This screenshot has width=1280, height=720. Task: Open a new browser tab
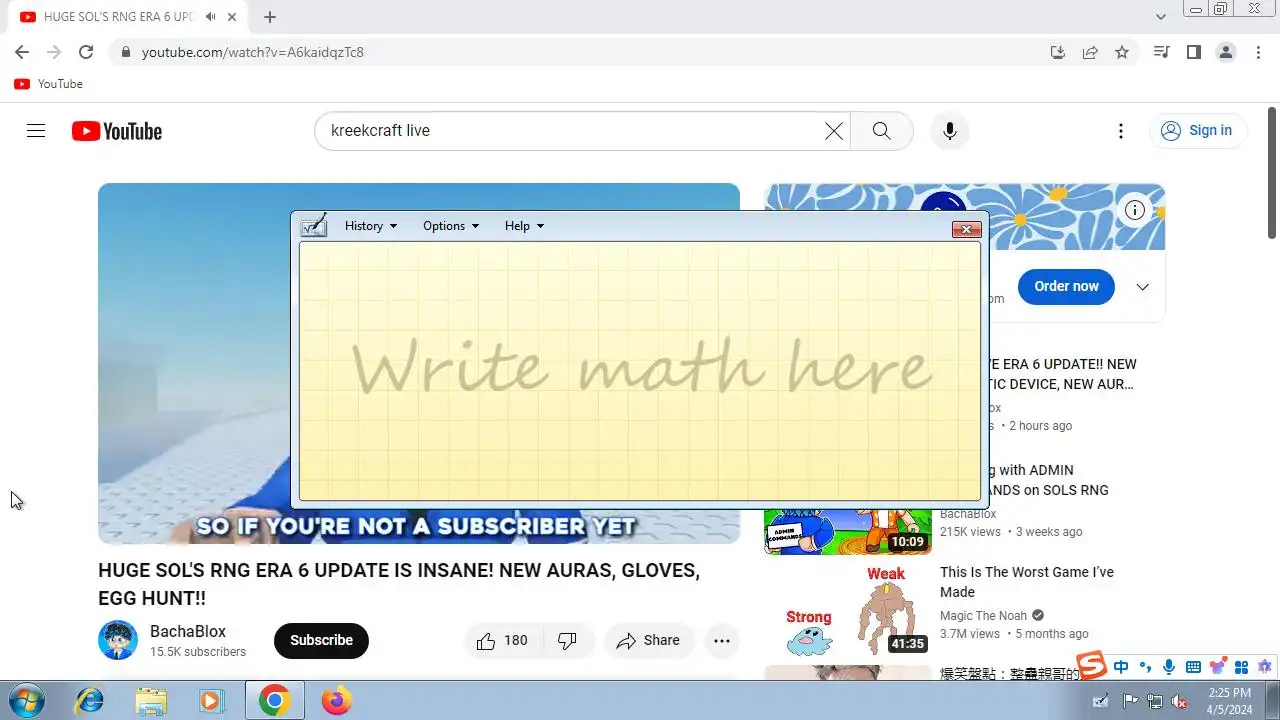[270, 17]
